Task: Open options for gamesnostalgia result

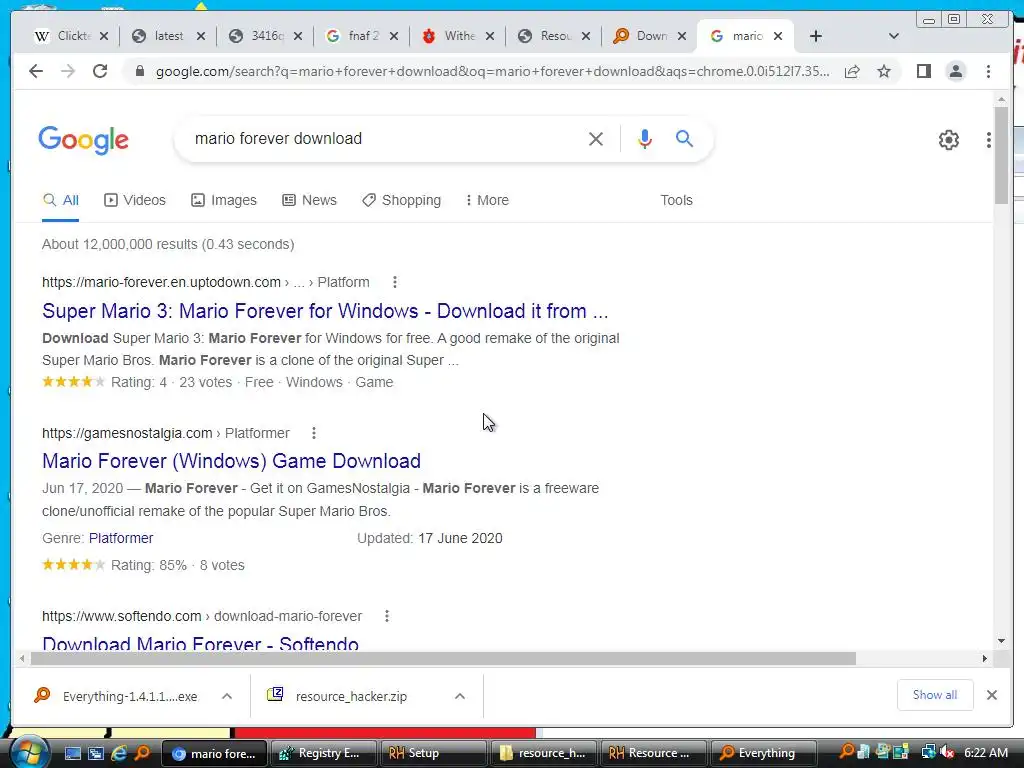Action: coord(314,433)
